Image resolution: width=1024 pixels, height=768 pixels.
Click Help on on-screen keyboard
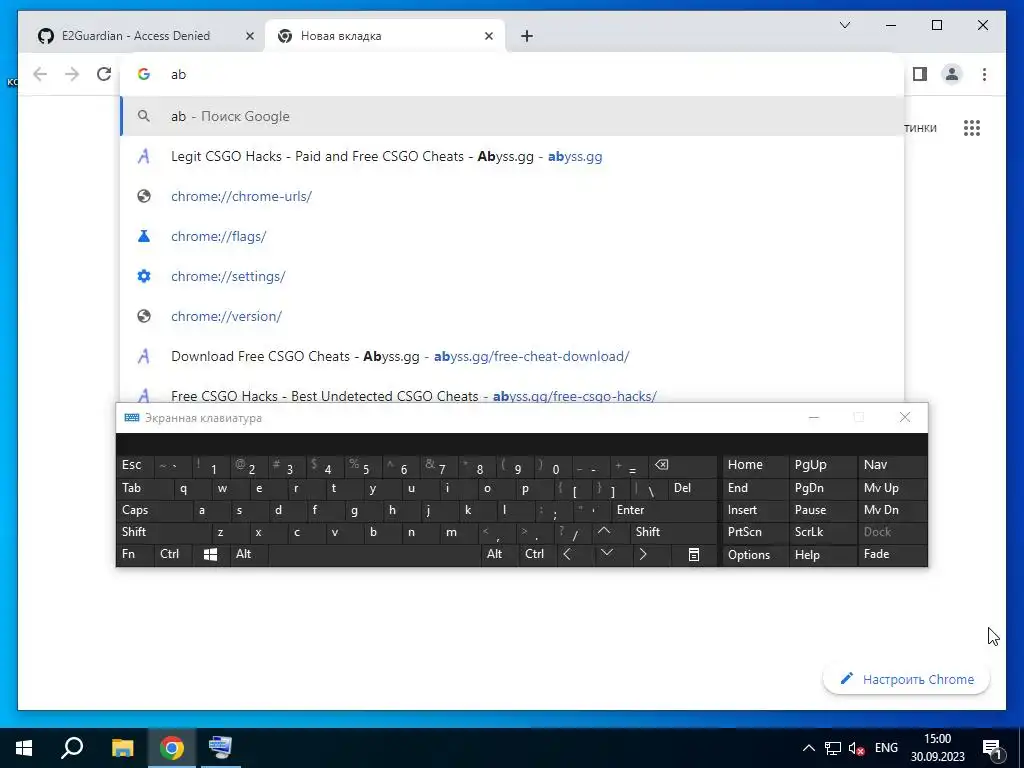[822, 554]
